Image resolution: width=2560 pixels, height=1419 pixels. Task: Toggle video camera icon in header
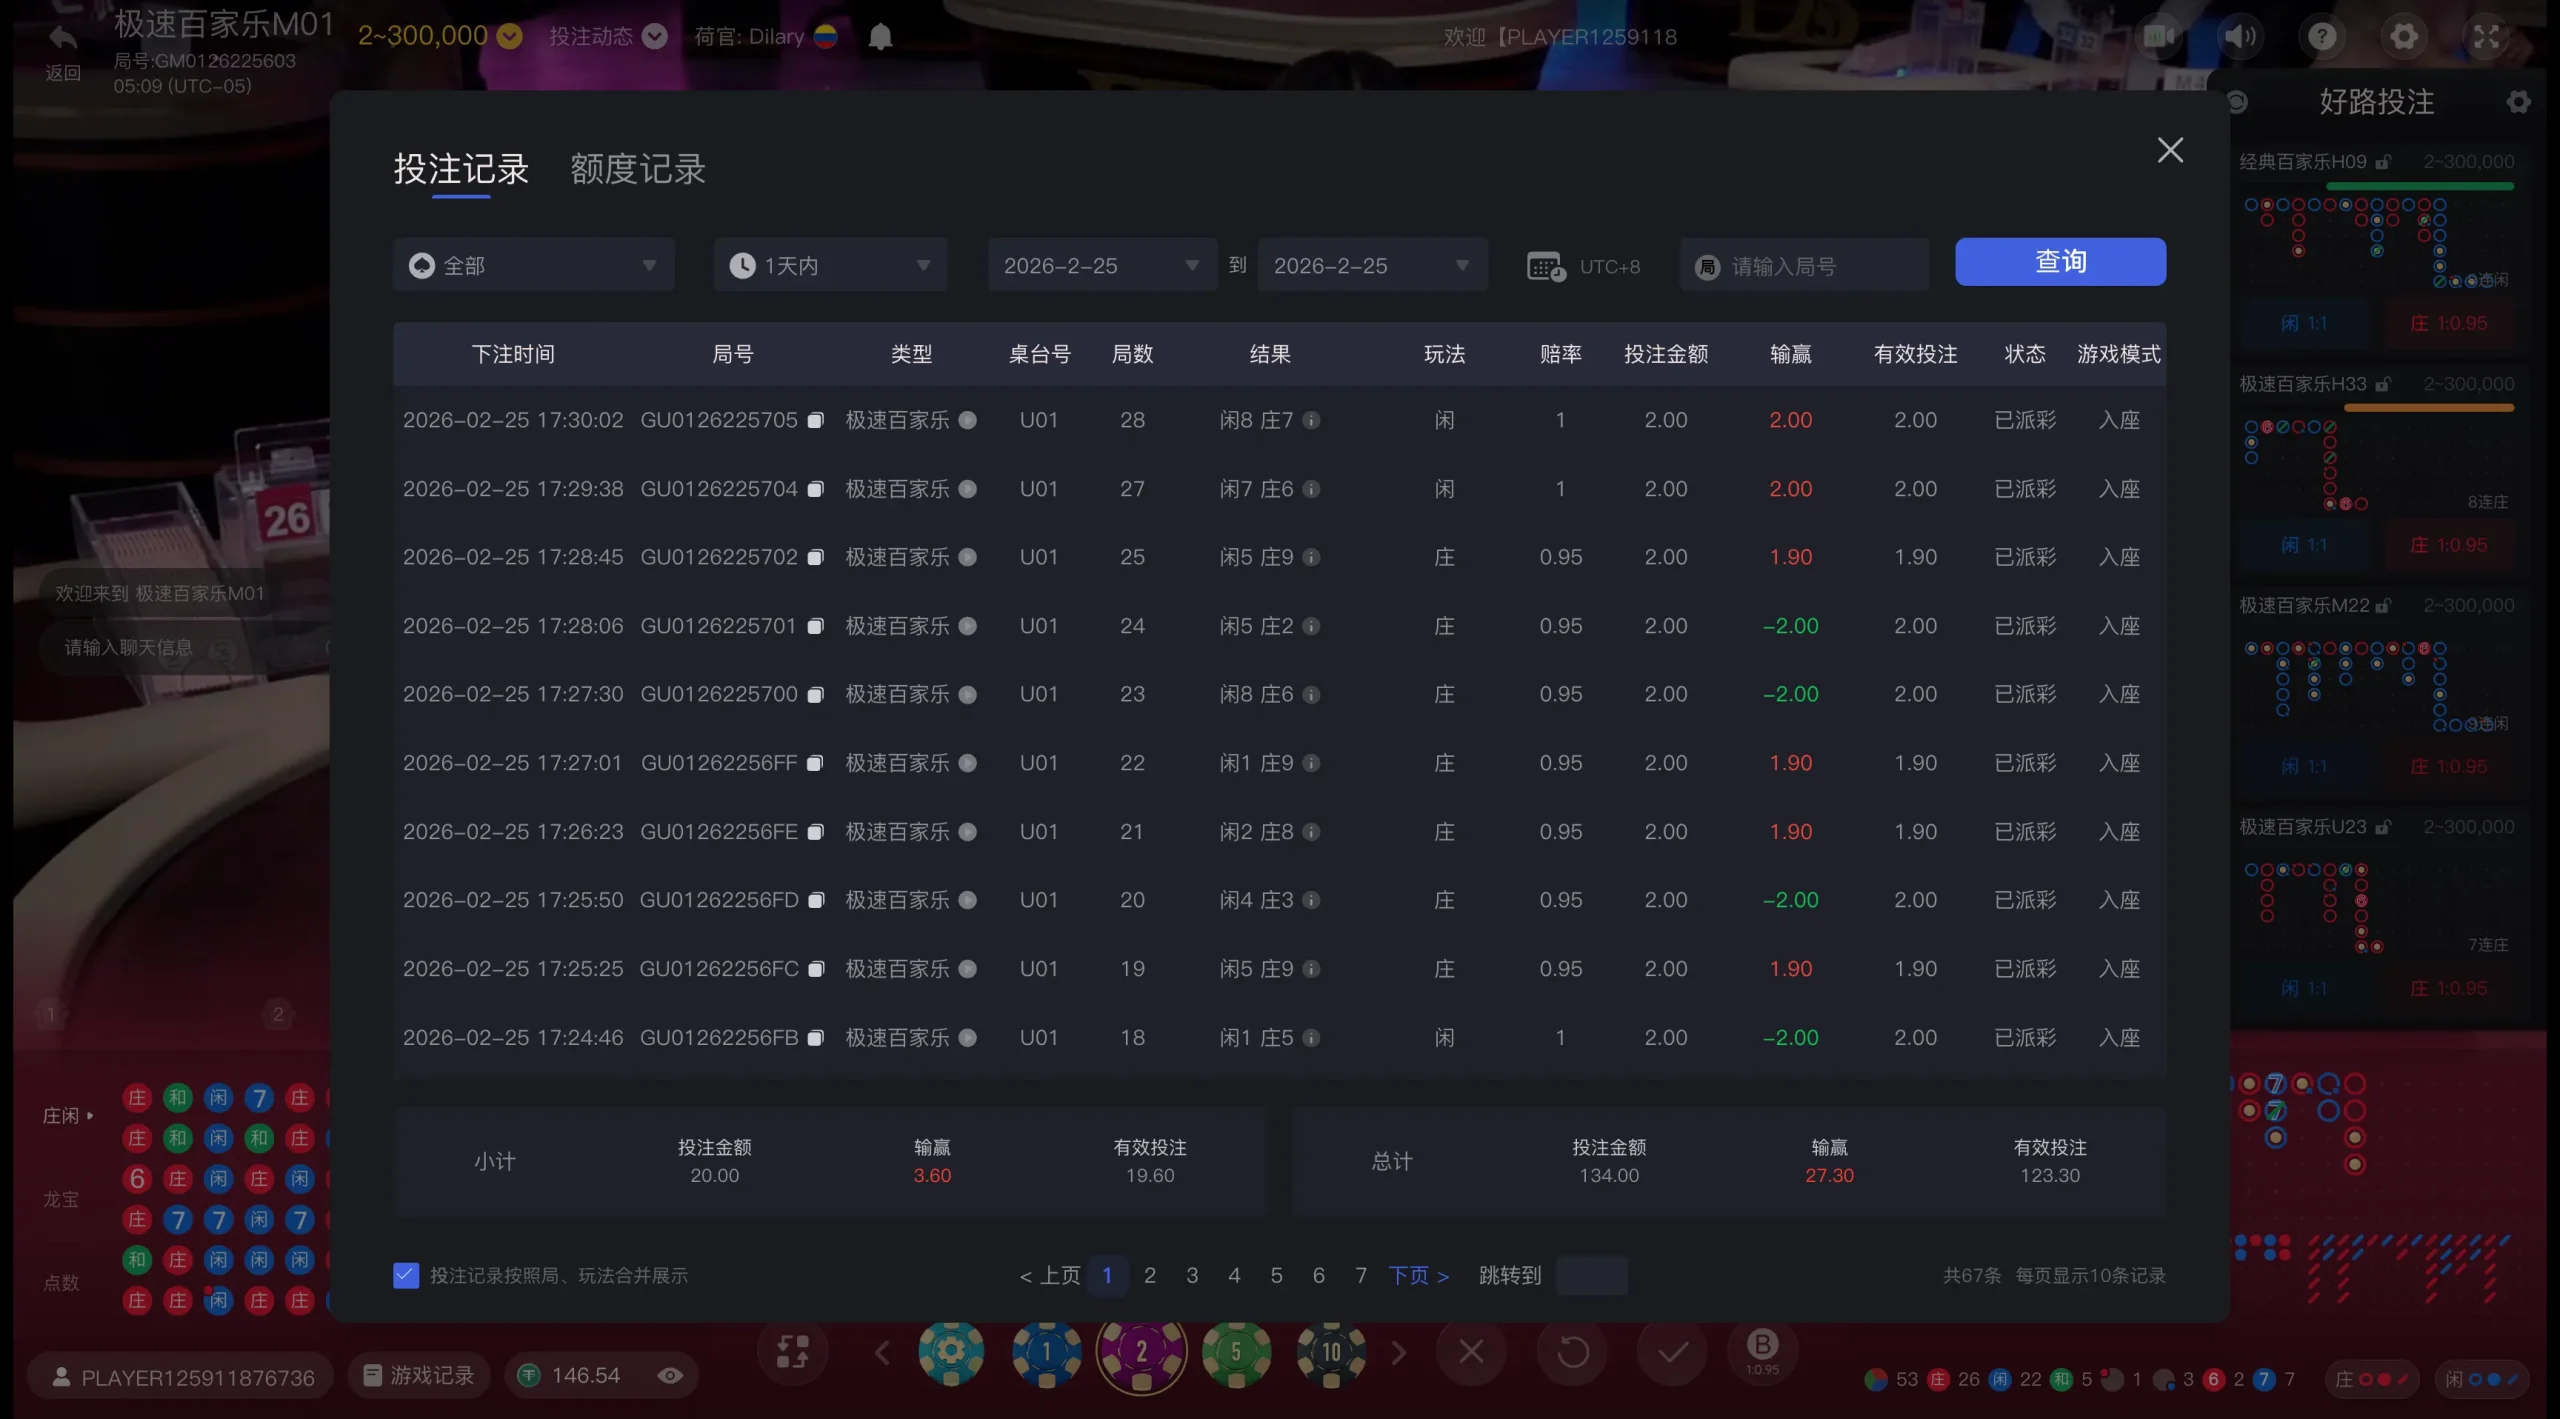(x=2158, y=37)
